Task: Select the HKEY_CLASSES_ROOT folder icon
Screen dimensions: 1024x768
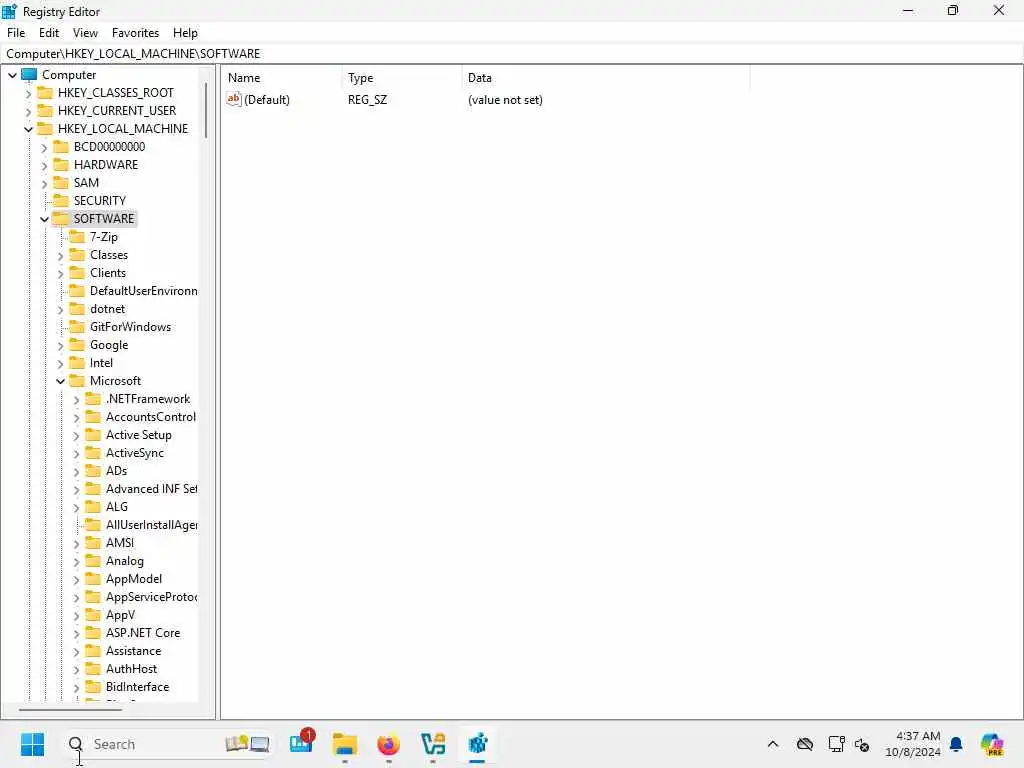Action: click(45, 92)
